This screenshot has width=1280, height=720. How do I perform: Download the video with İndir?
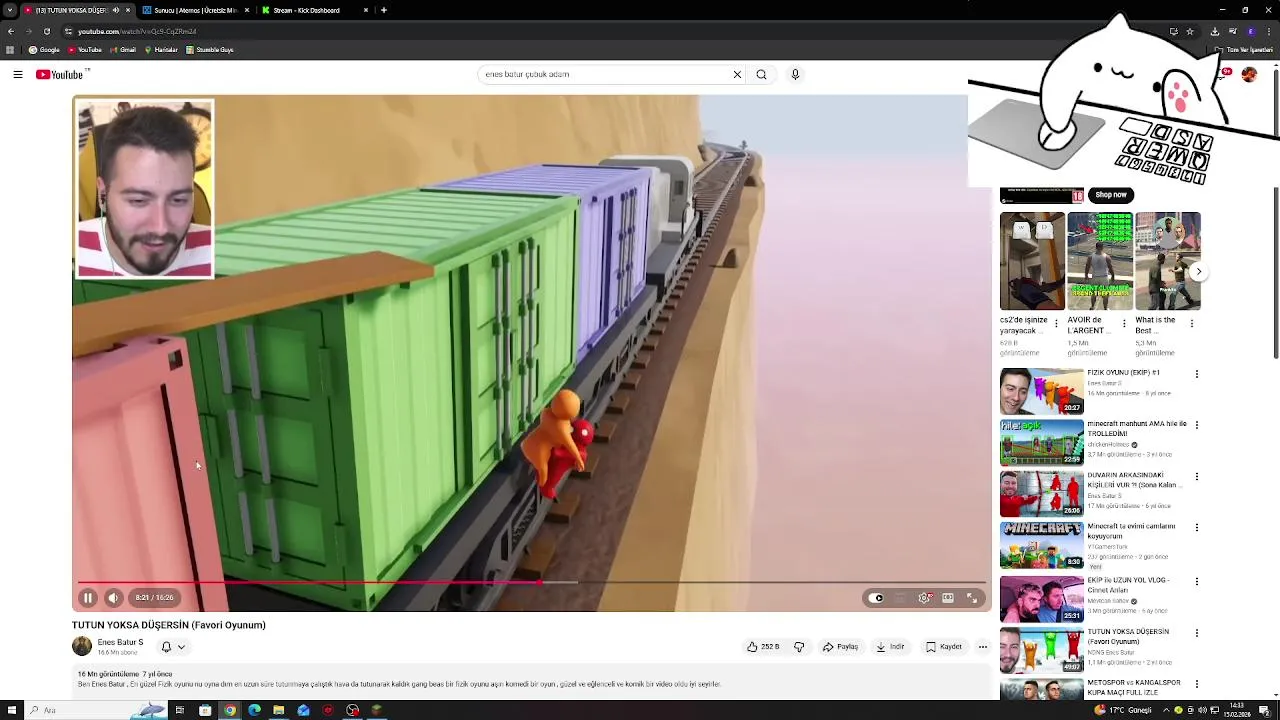[890, 647]
